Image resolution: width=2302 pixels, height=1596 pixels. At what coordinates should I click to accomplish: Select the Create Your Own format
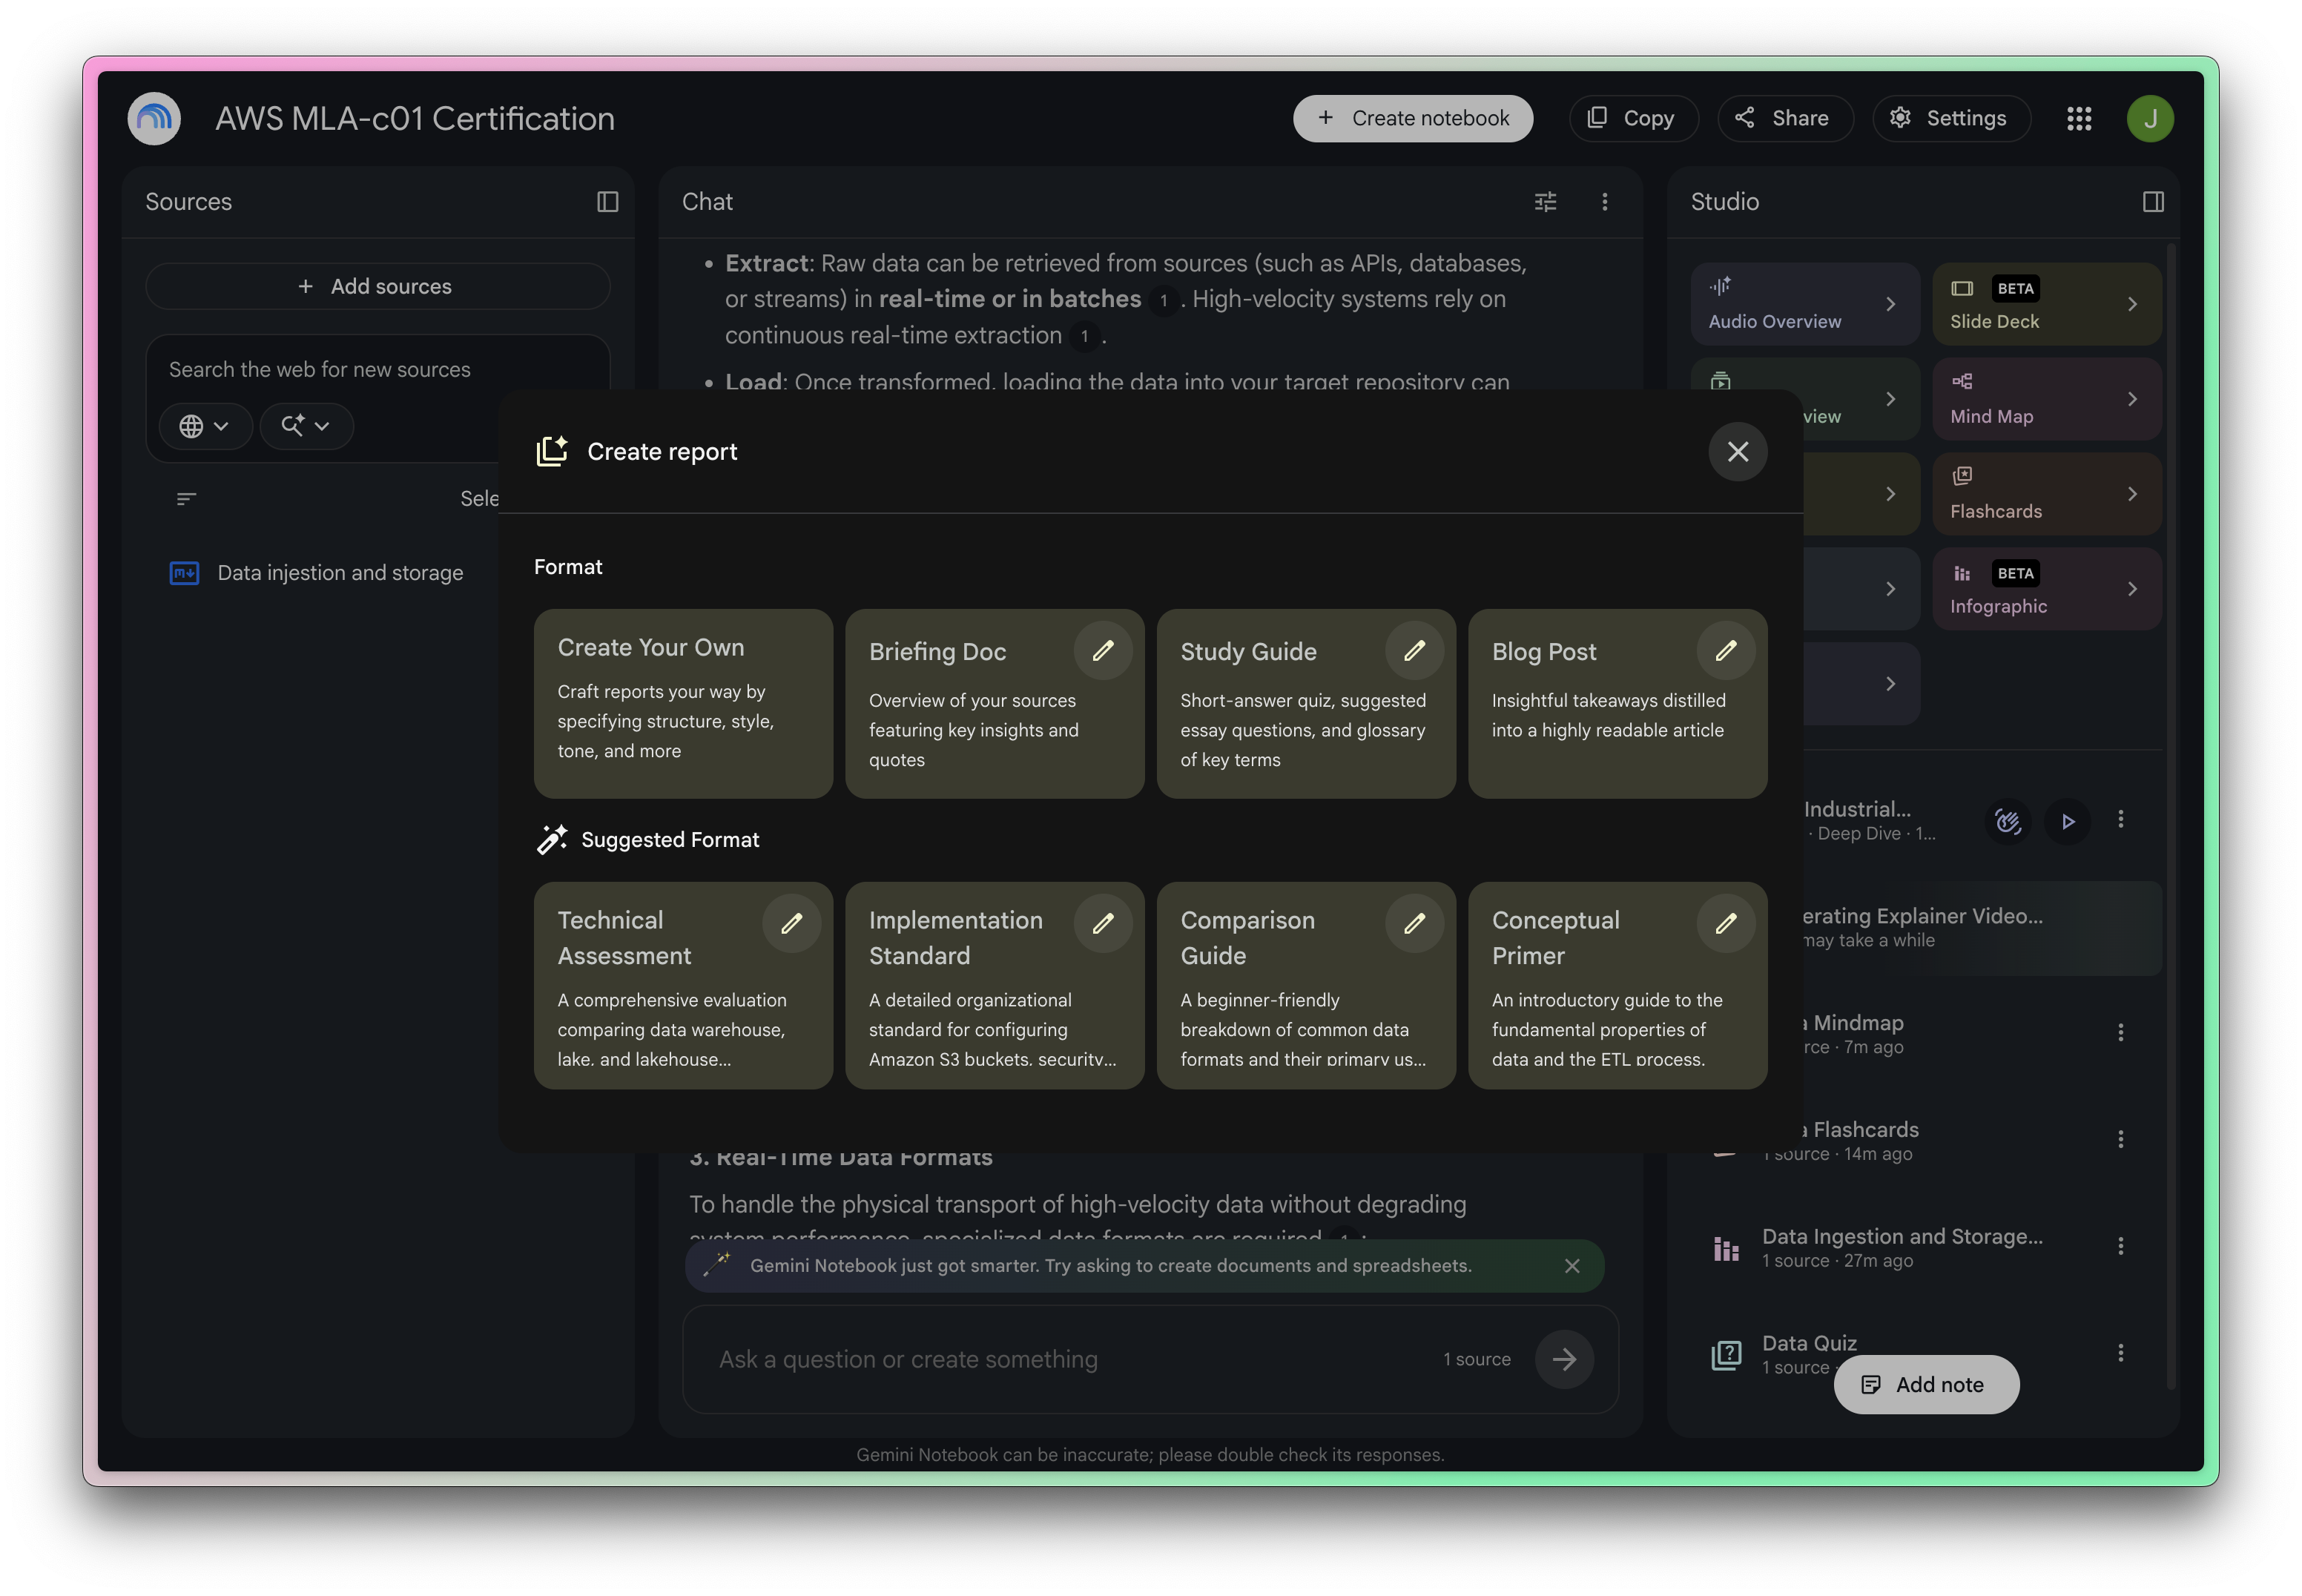click(x=683, y=704)
